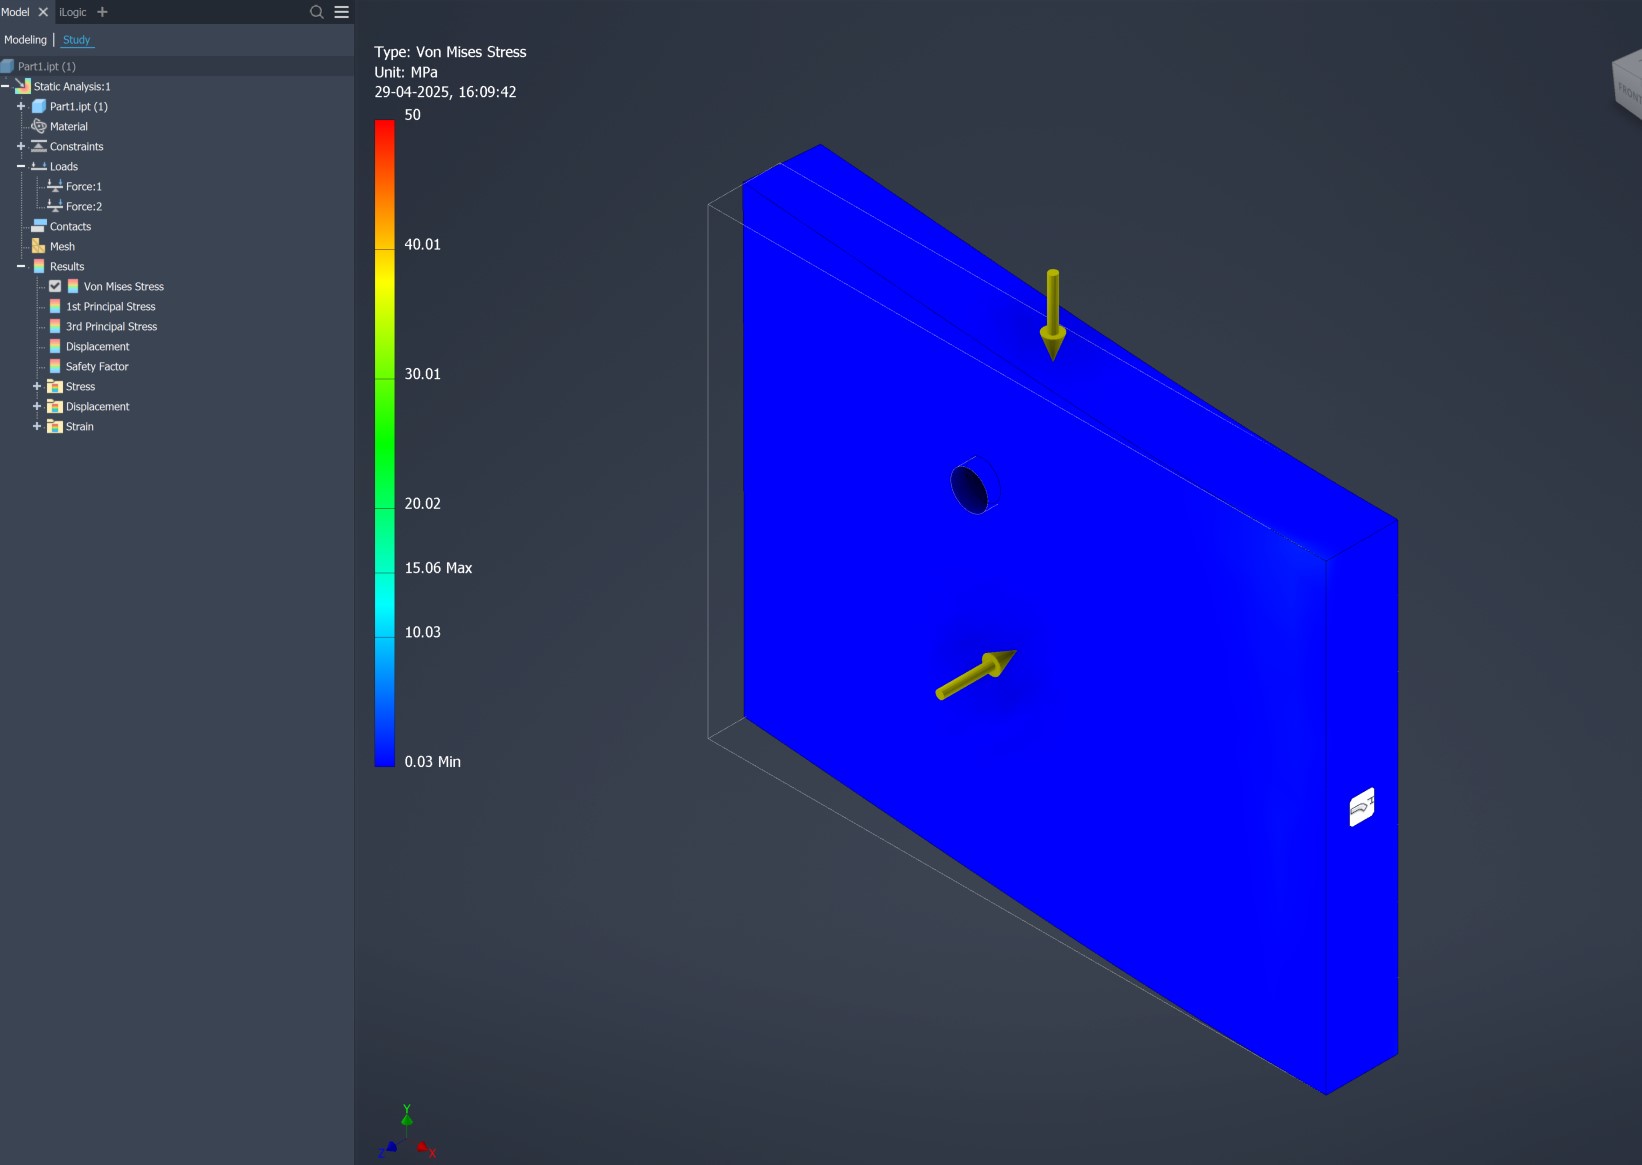The height and width of the screenshot is (1165, 1642).
Task: Click the Strain folder icon
Action: click(x=55, y=426)
